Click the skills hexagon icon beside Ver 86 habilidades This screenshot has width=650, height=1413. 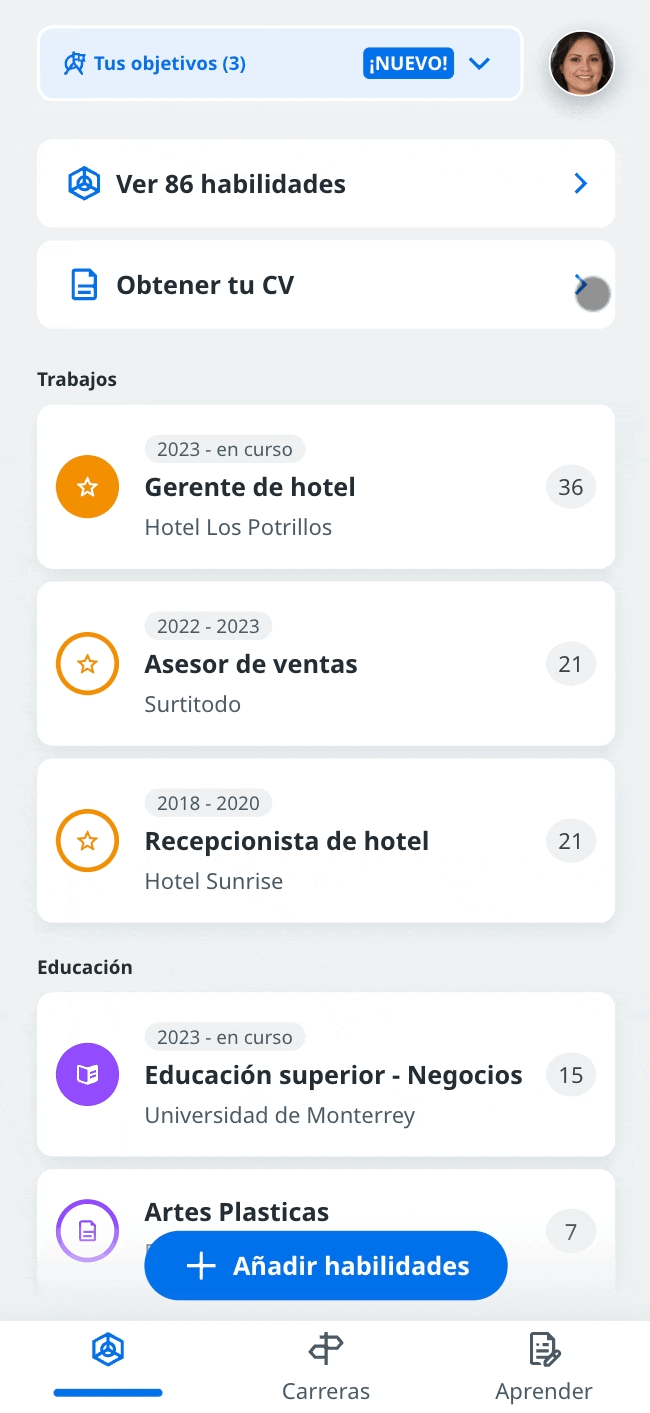[84, 184]
